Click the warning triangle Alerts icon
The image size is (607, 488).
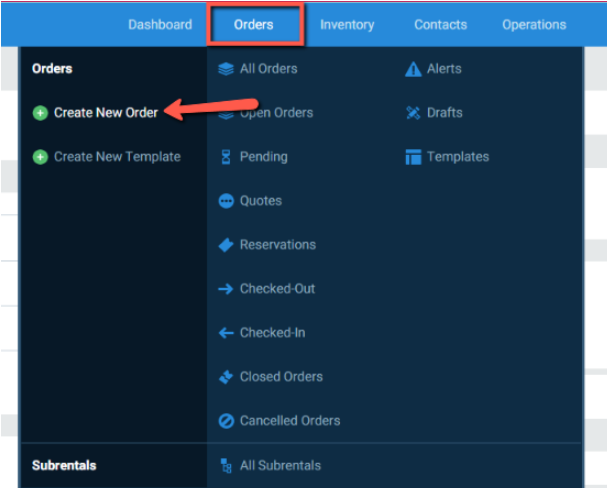(413, 69)
